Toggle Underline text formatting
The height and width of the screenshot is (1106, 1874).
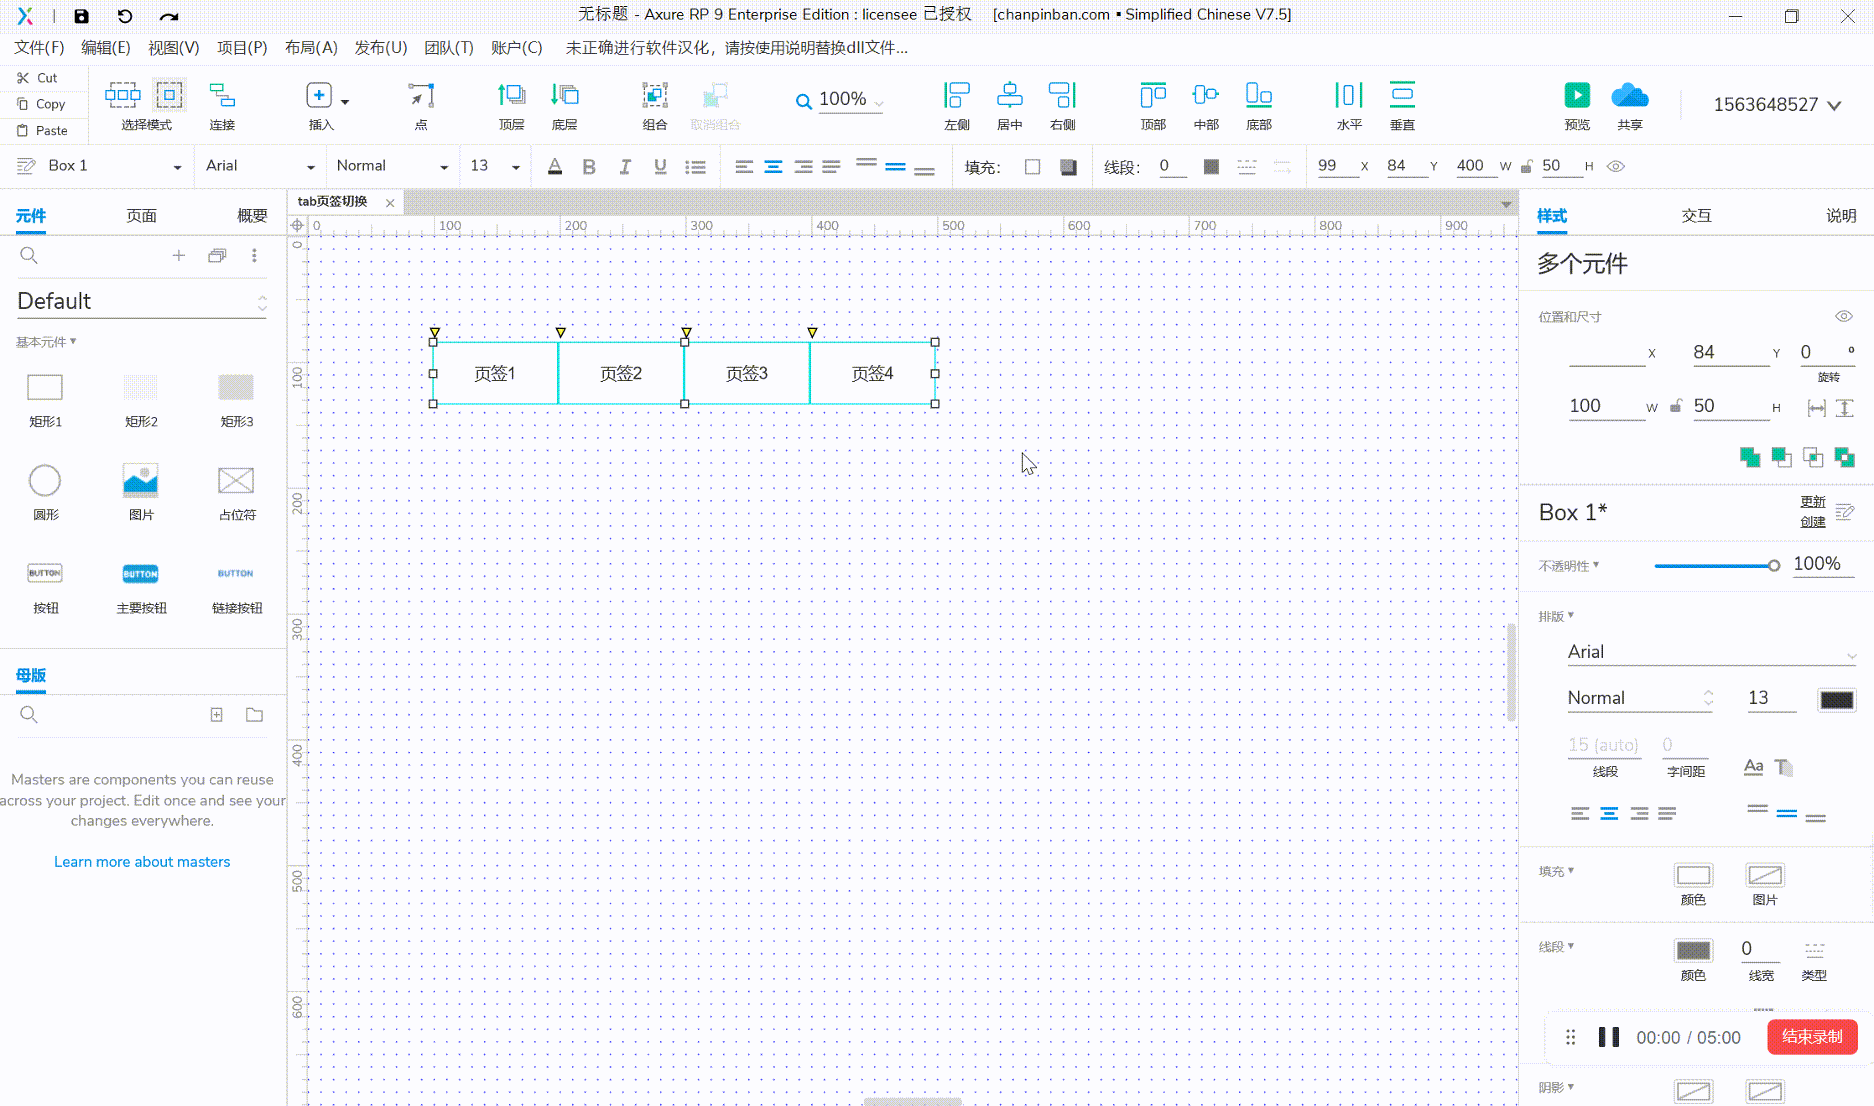click(x=660, y=167)
